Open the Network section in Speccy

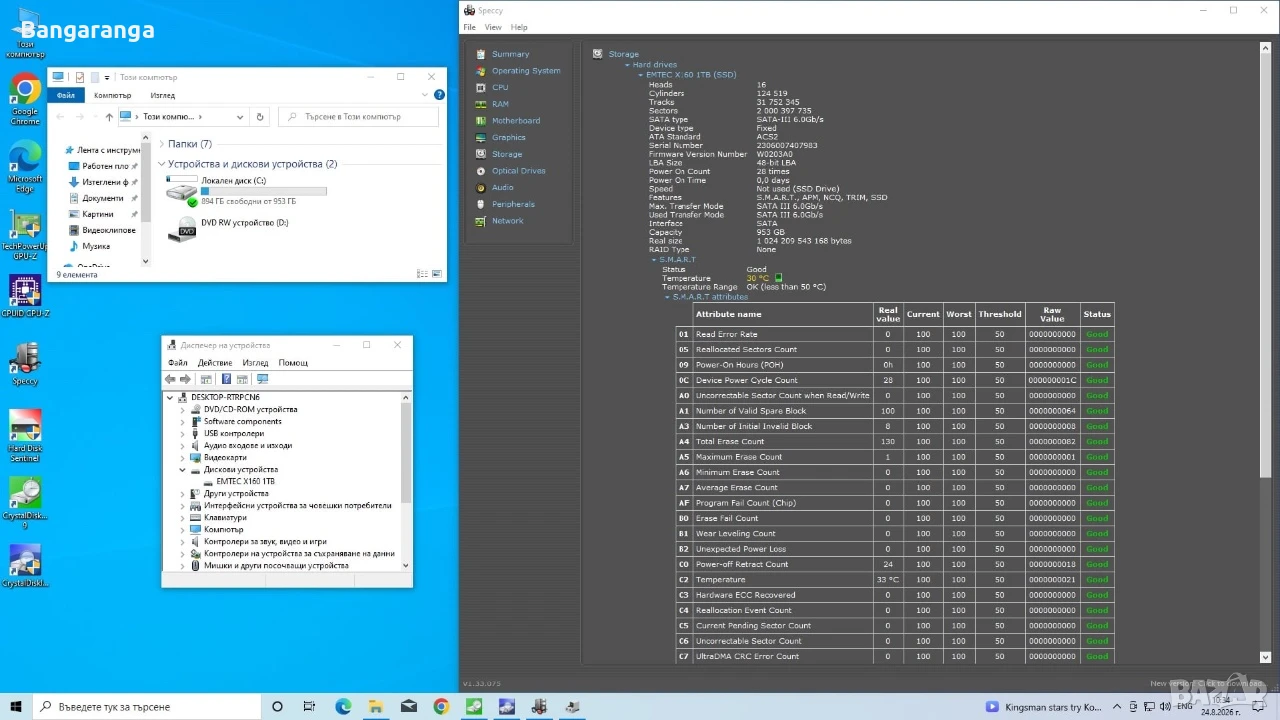[508, 221]
